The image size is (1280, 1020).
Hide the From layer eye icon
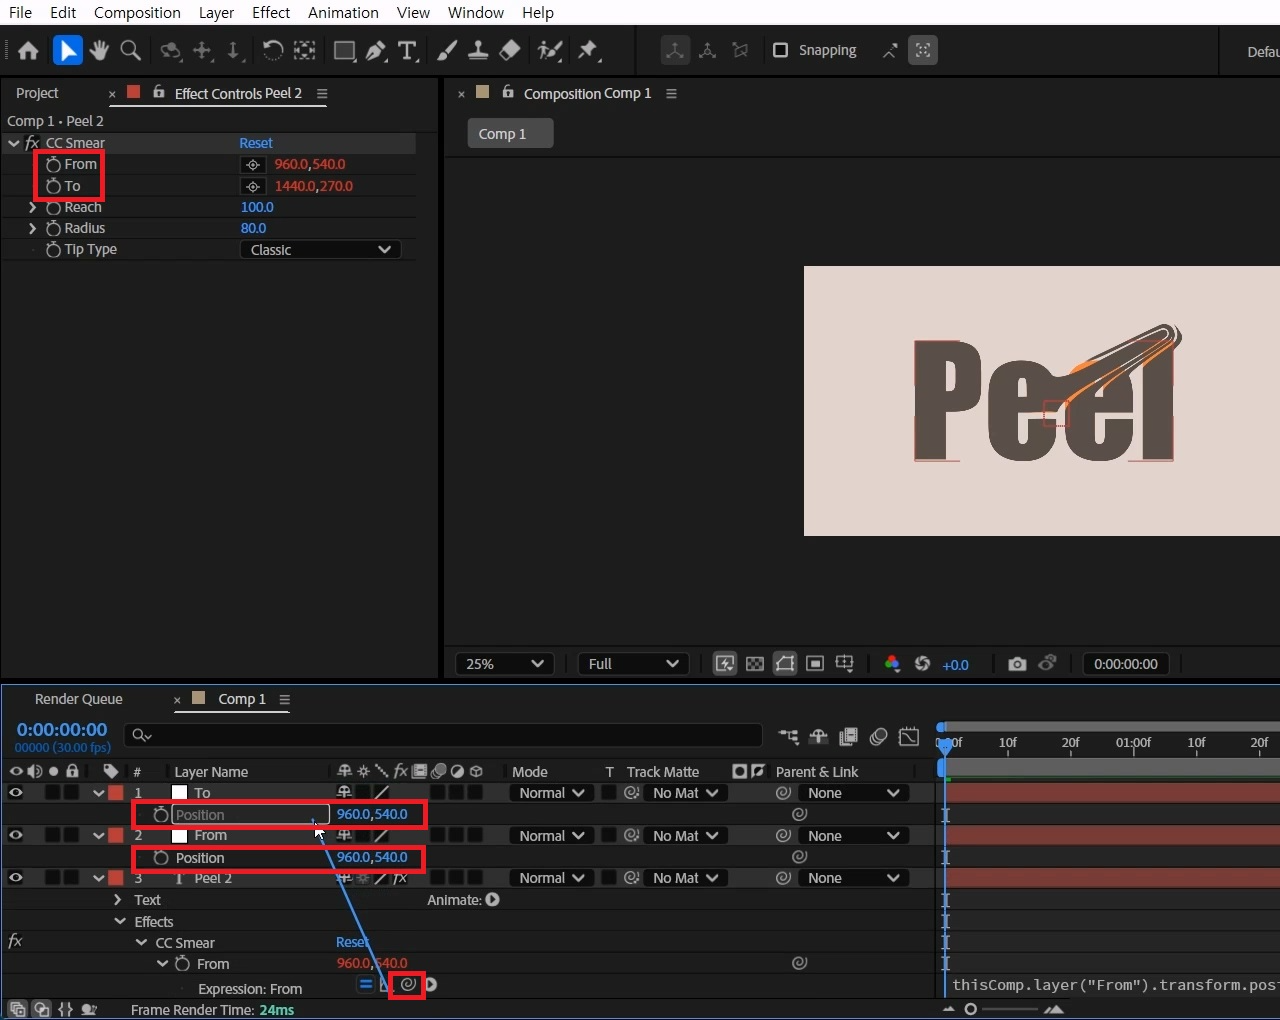point(16,836)
